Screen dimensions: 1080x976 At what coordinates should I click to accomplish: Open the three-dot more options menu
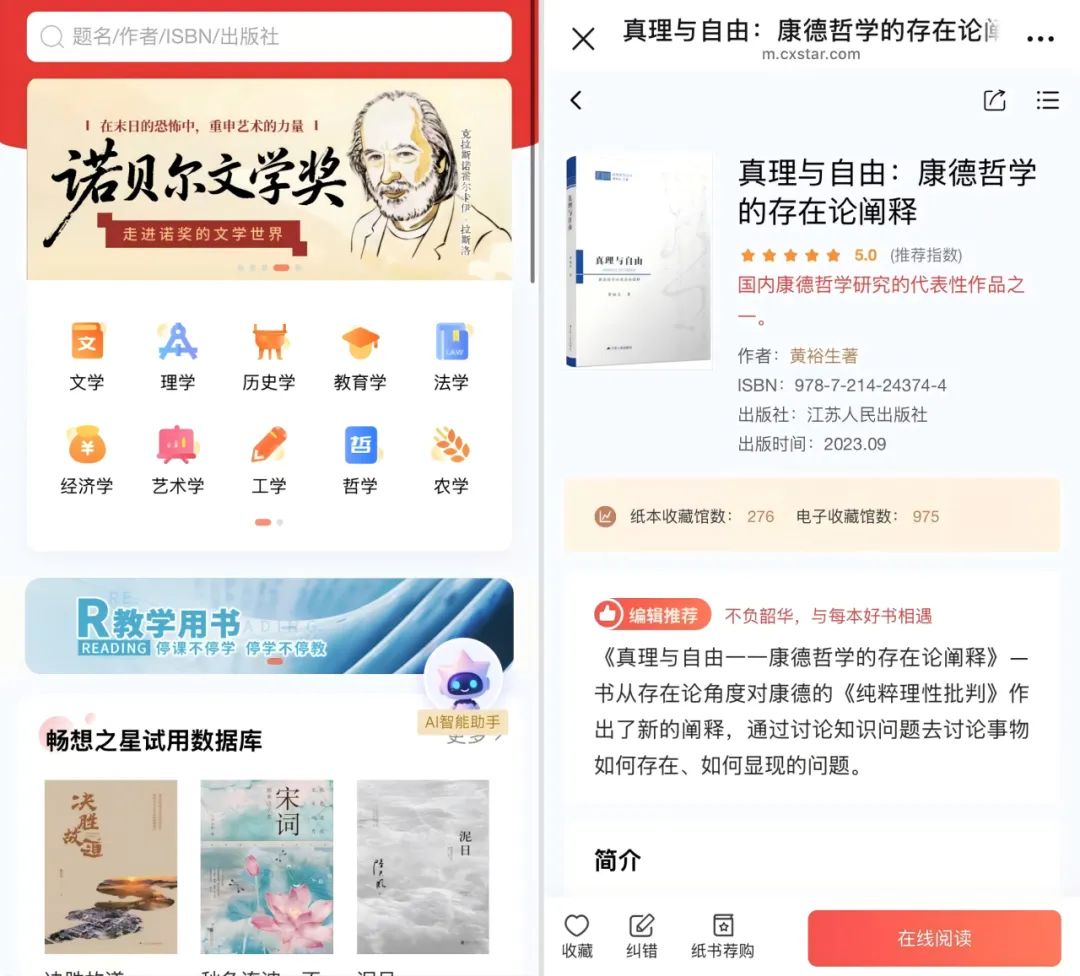tap(1040, 39)
